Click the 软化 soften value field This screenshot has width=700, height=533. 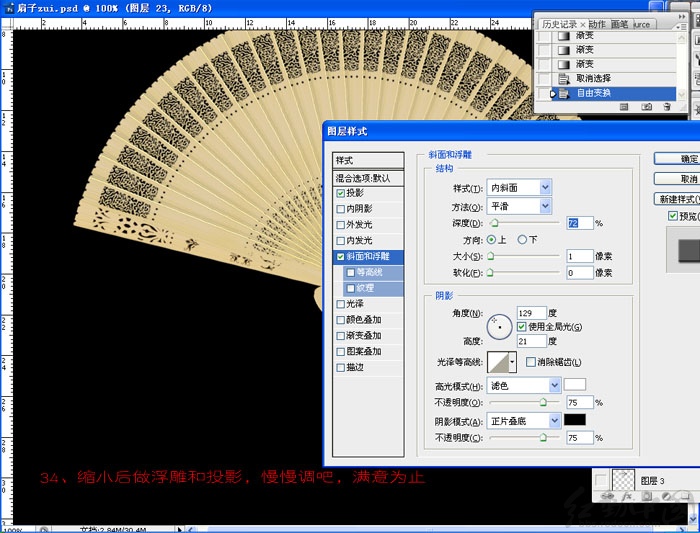[x=579, y=273]
